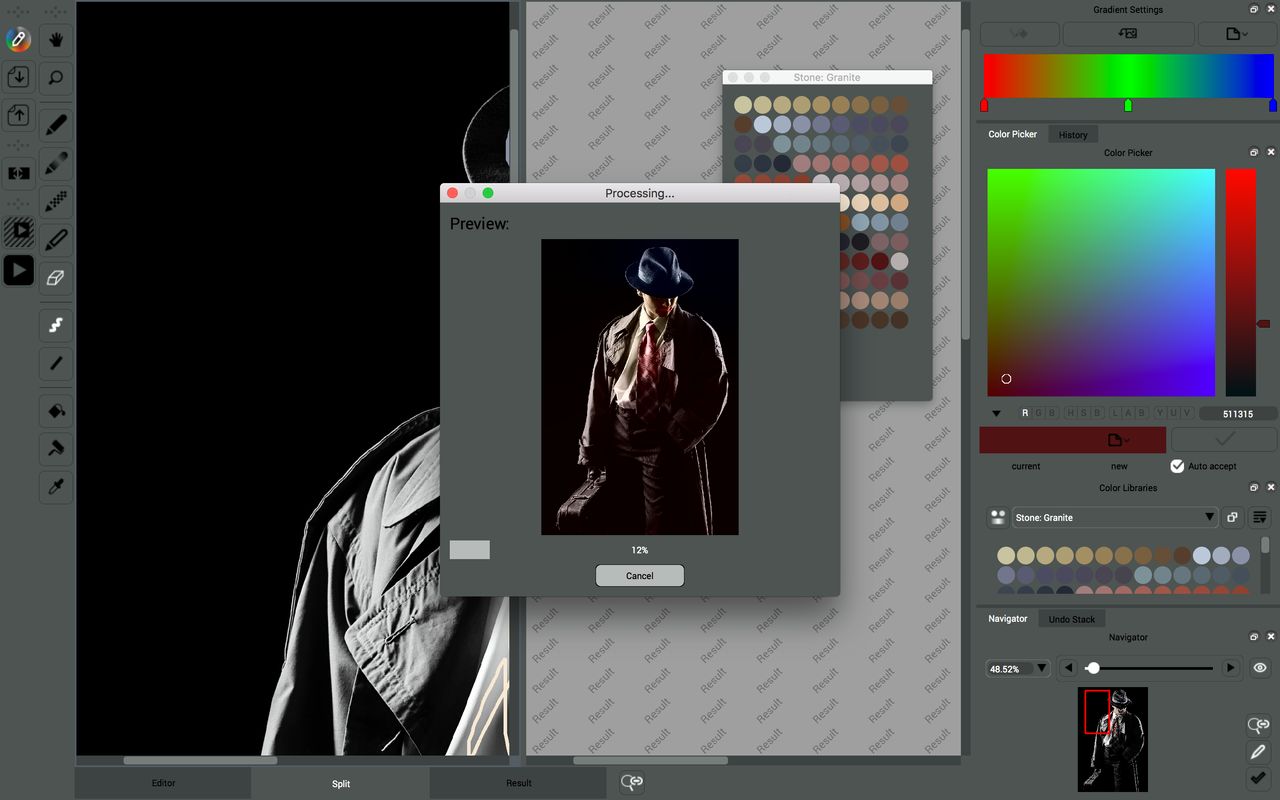Select the eyedropper color picker tool
The image size is (1280, 800).
point(56,487)
